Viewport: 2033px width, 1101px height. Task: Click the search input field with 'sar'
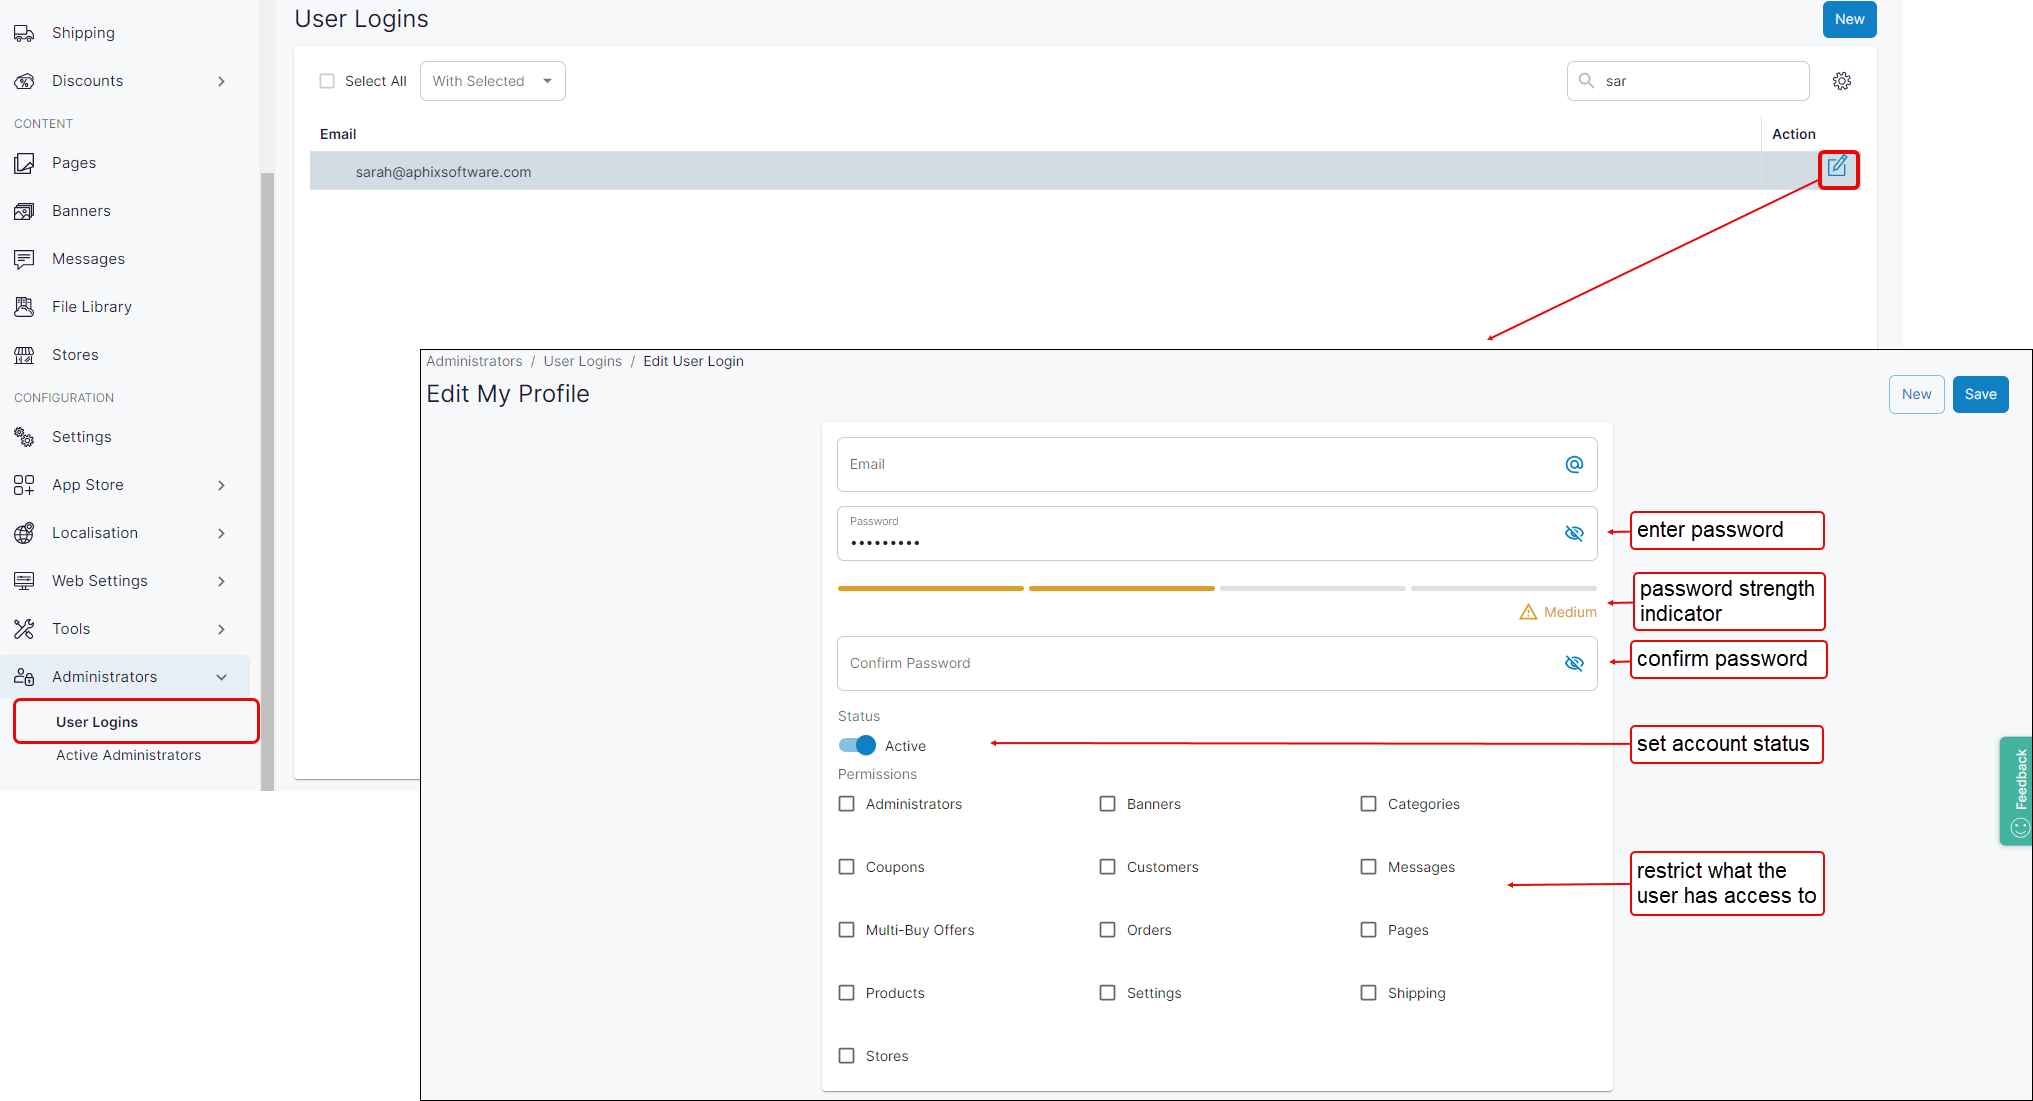(x=1687, y=80)
